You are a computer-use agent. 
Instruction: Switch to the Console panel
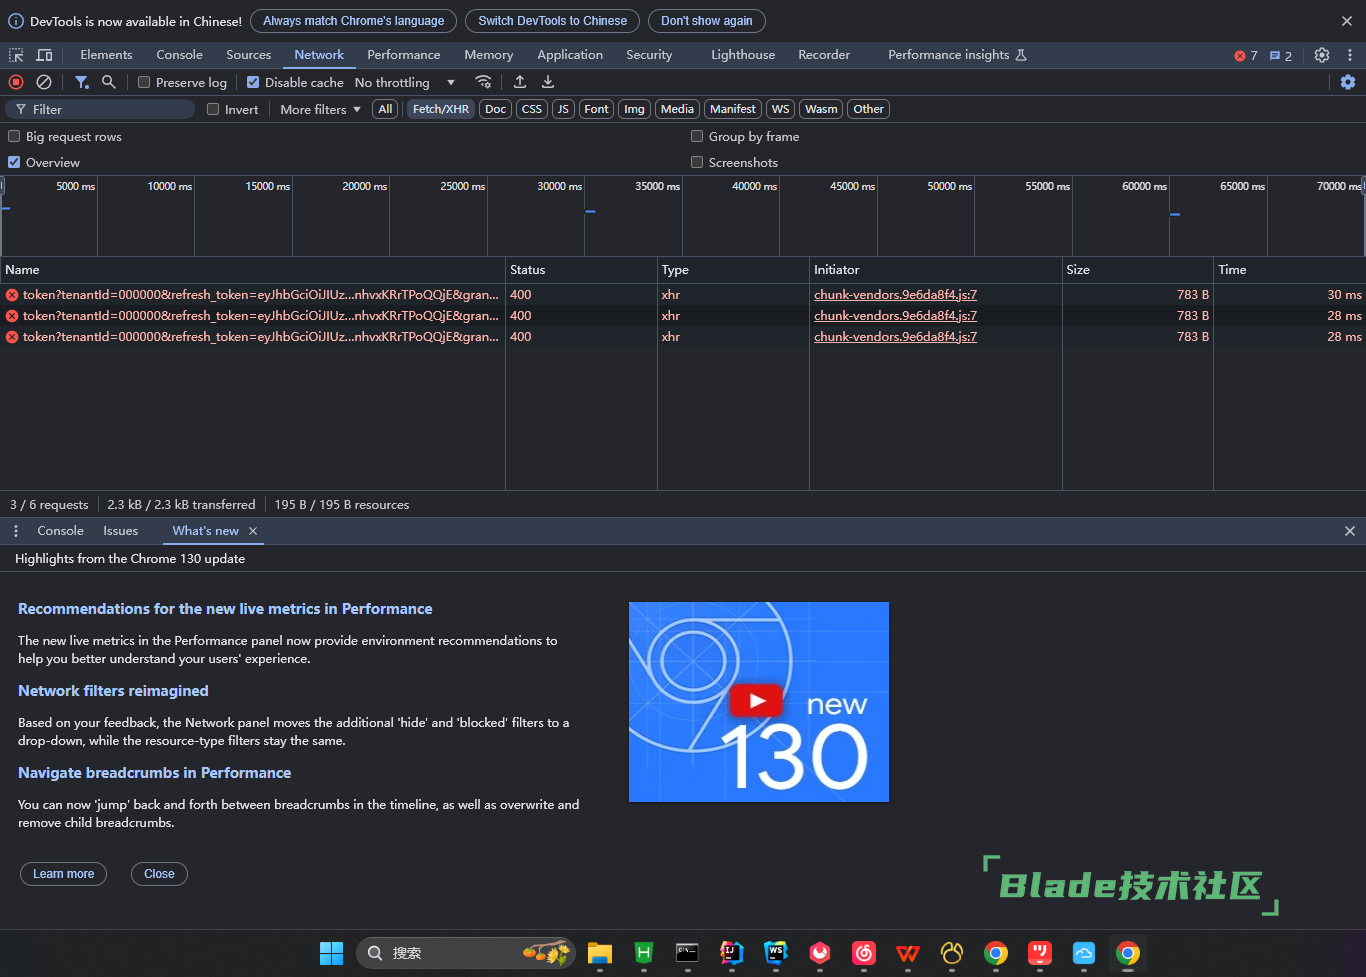coord(179,55)
